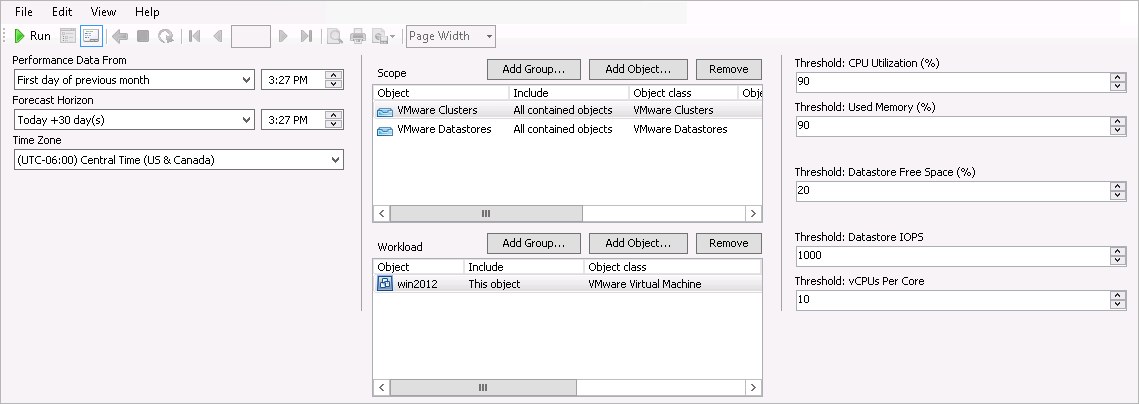Viewport: 1139px width, 404px height.
Task: Click the Datastore IOPS threshold field
Action: coord(952,256)
